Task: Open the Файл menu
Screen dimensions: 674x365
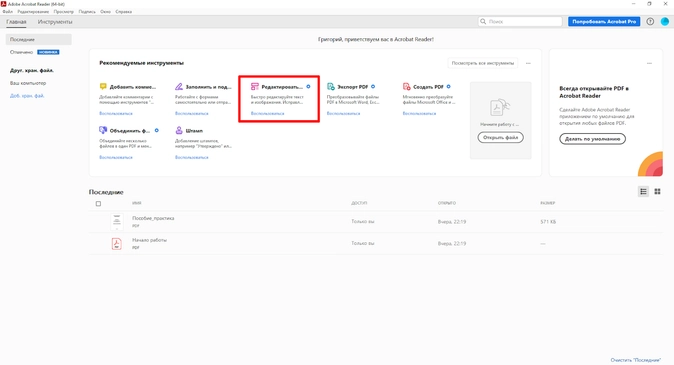Action: pyautogui.click(x=8, y=12)
